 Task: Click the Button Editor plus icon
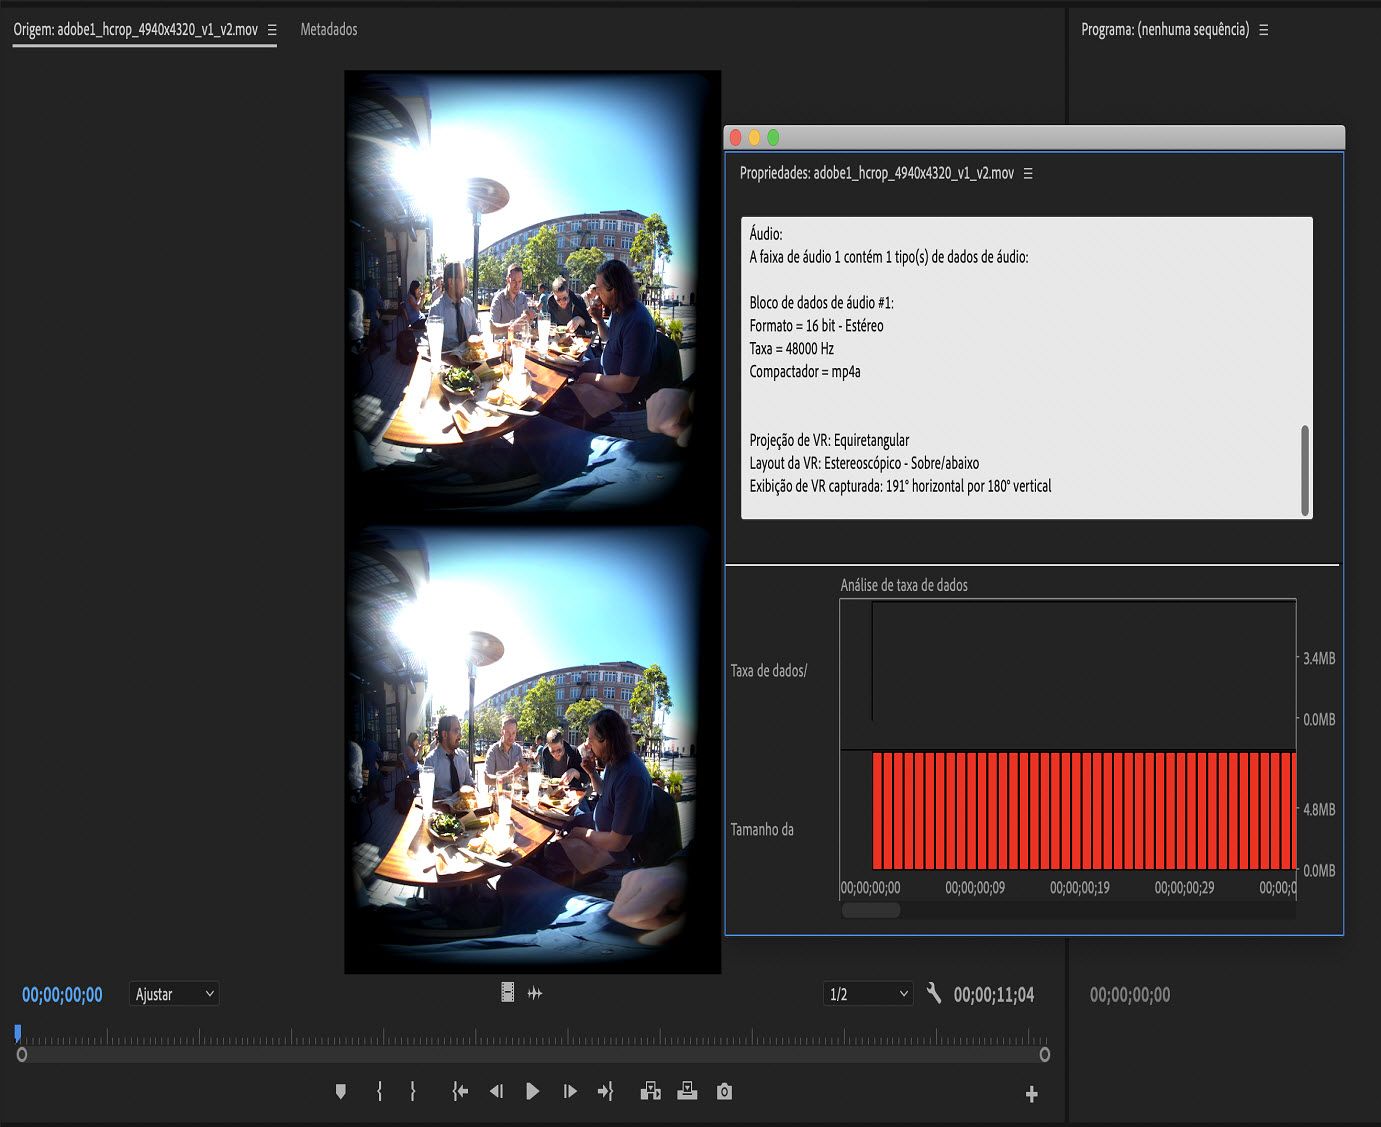(x=1031, y=1094)
